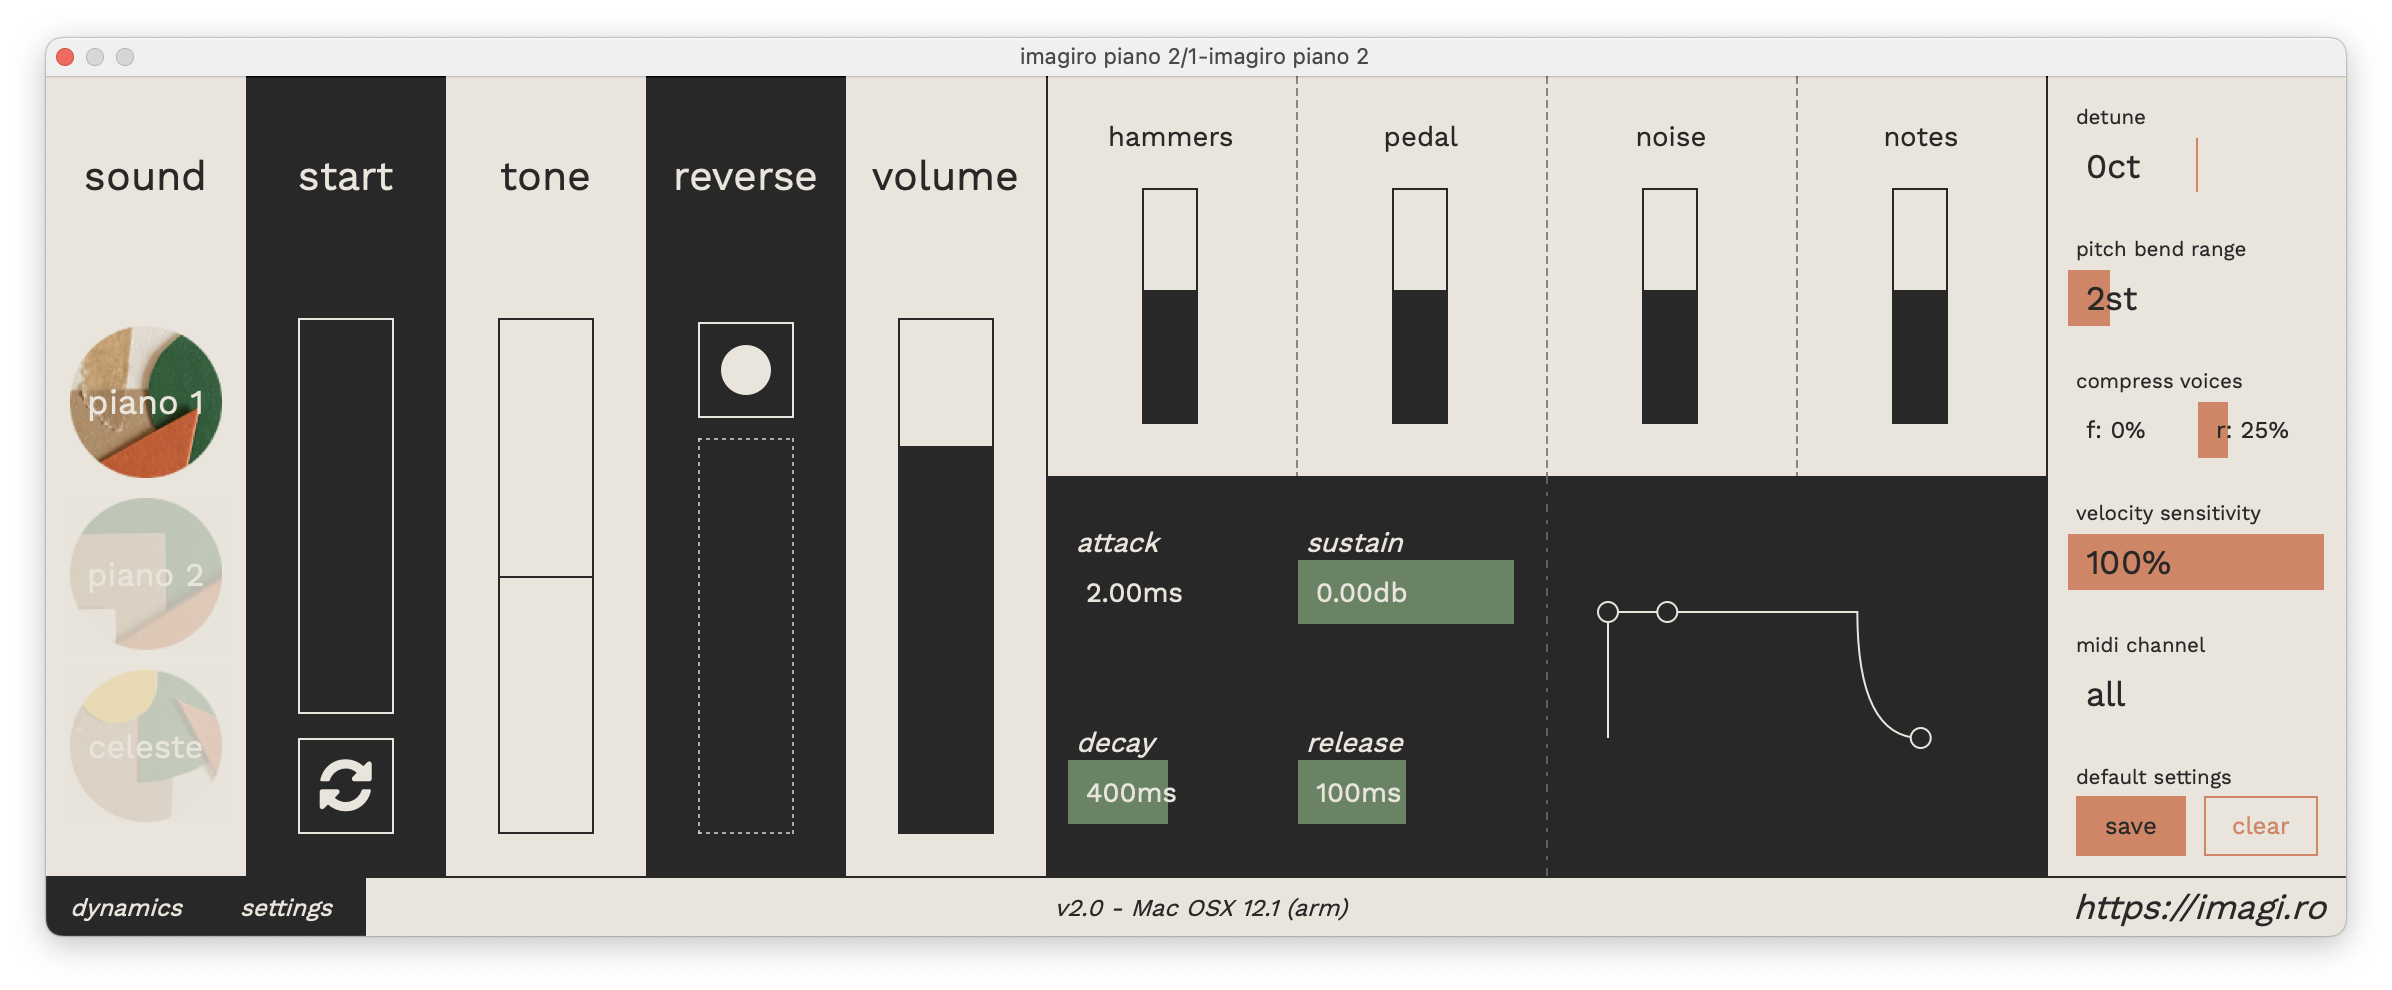Open the dynamics tab
This screenshot has width=2392, height=990.
127,908
